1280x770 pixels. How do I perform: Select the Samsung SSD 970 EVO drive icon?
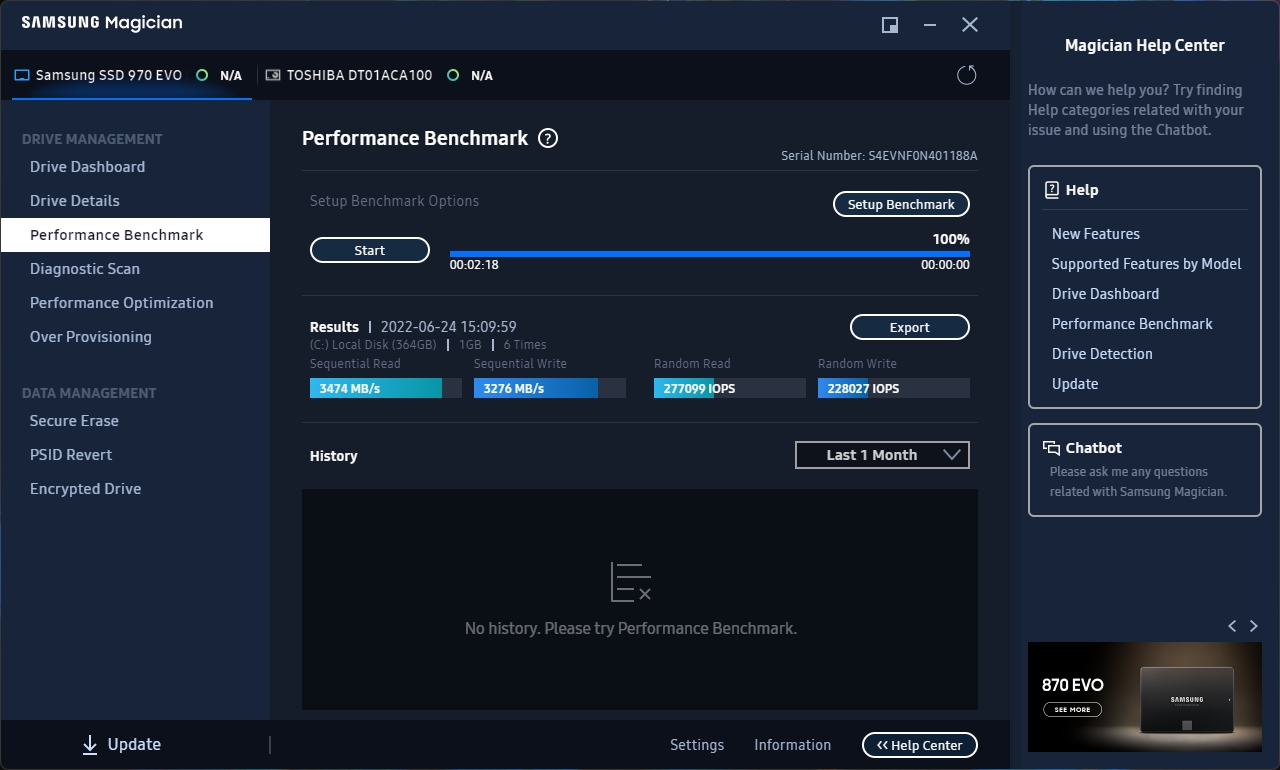(x=22, y=74)
